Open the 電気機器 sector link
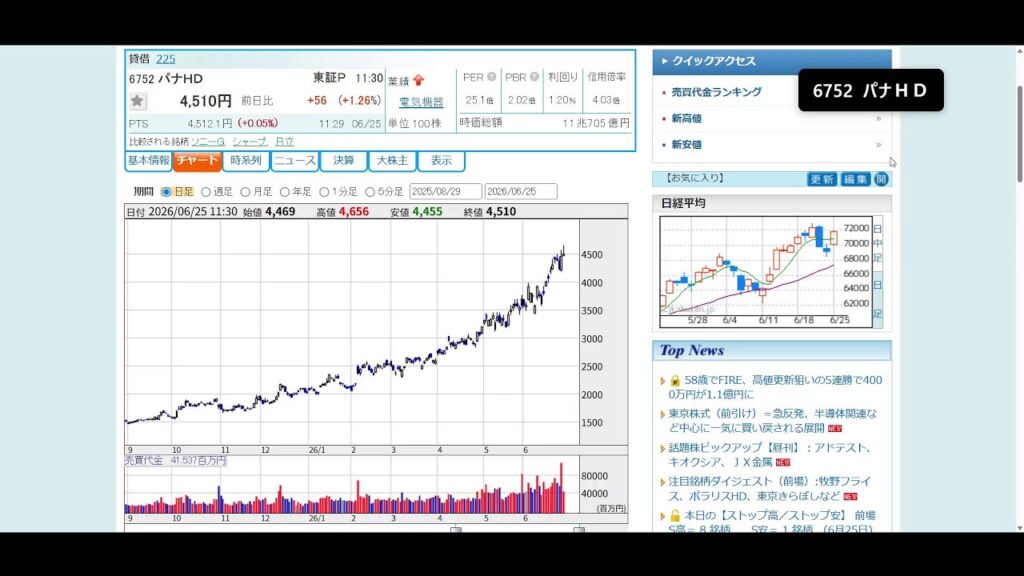 (421, 102)
